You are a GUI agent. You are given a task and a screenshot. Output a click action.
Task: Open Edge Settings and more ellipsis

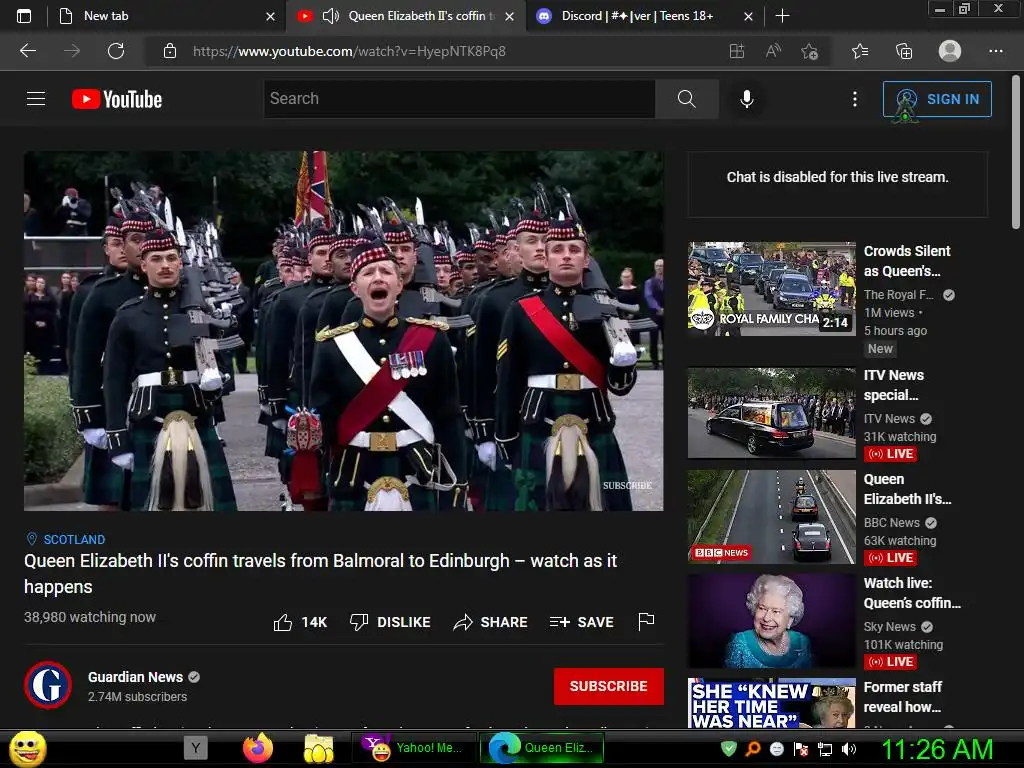pos(995,51)
